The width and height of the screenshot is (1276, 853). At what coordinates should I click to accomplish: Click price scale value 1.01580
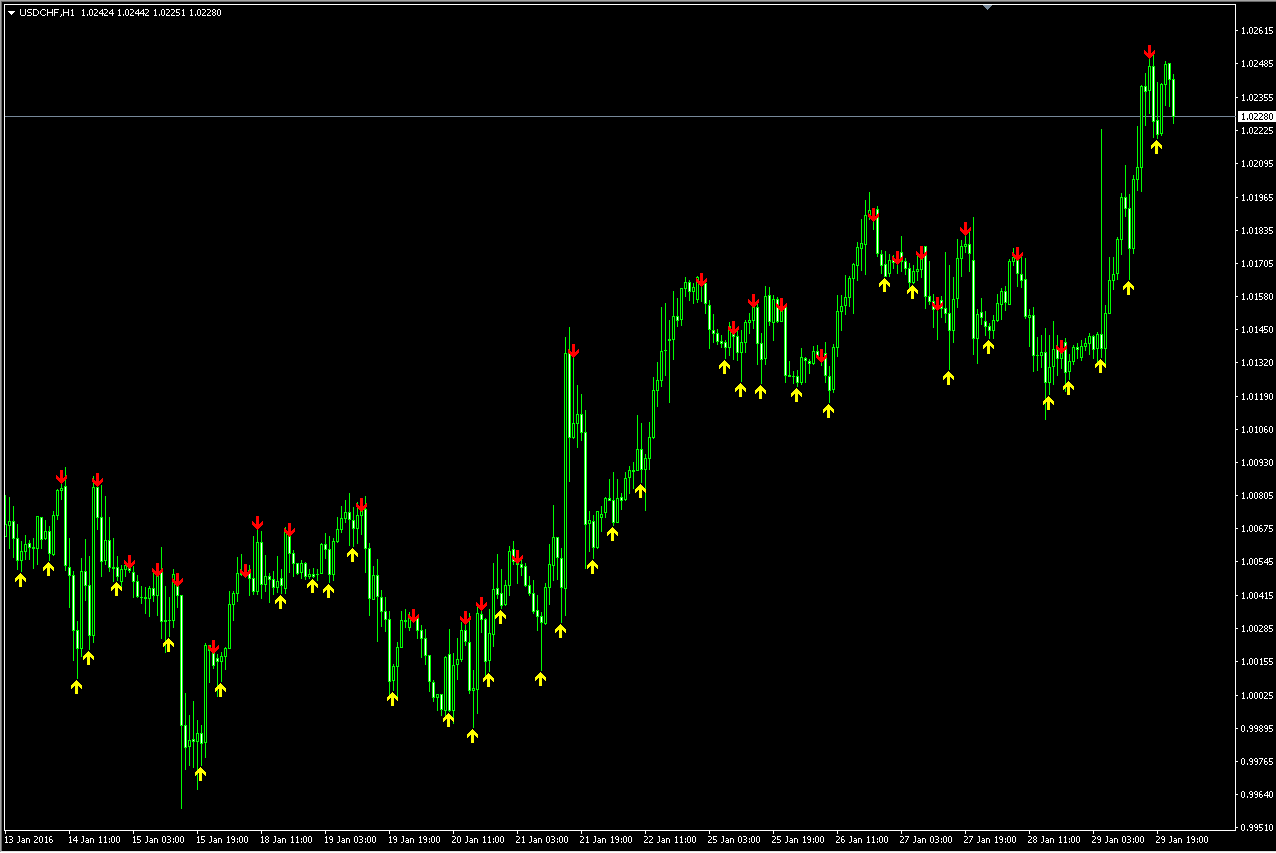pos(1256,296)
